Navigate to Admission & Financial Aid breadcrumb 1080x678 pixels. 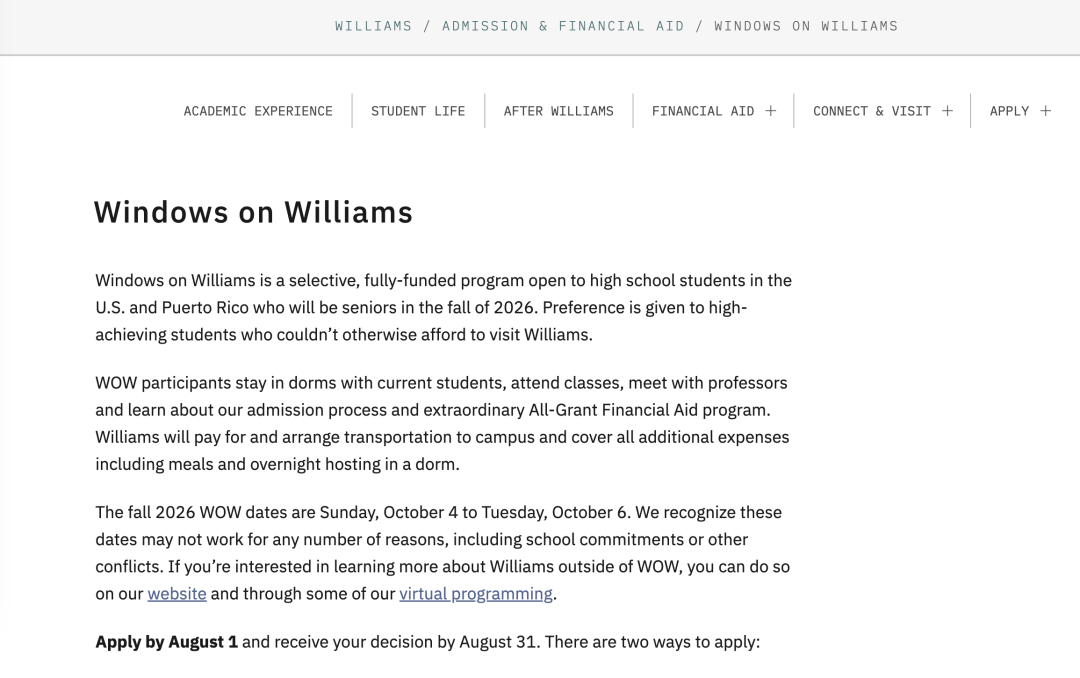[563, 26]
